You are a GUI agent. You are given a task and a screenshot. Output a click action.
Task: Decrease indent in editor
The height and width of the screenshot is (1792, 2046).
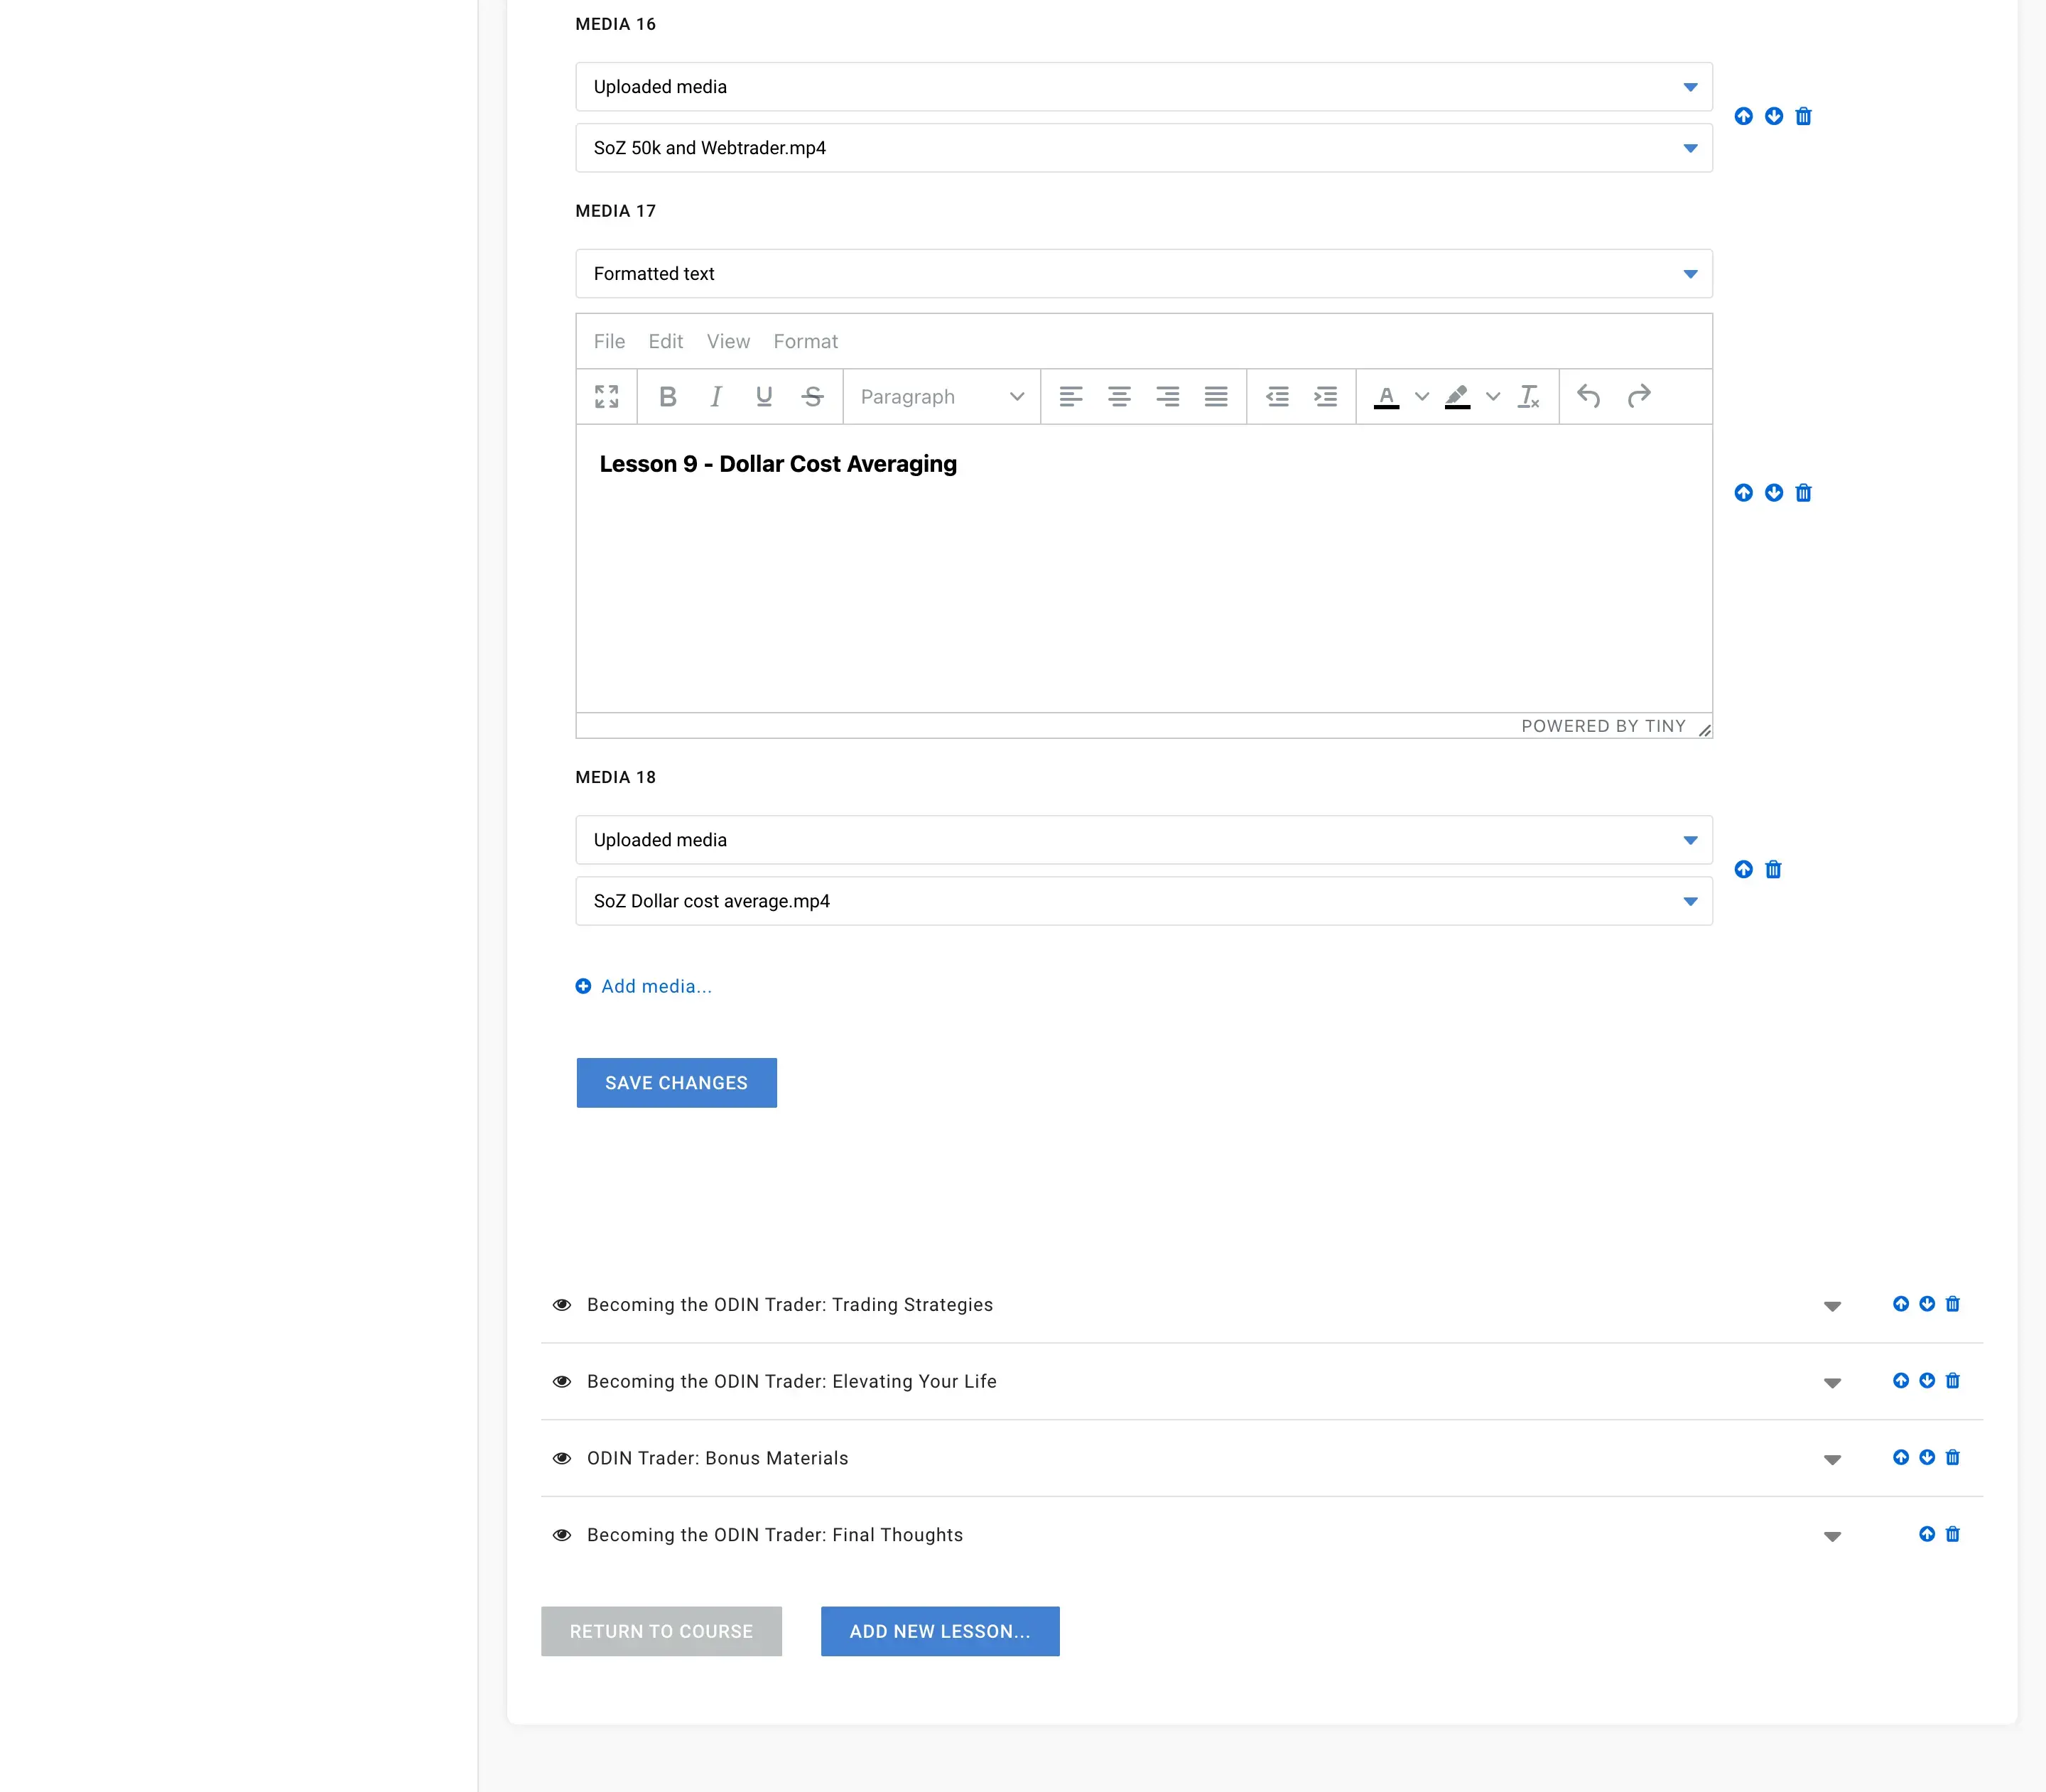(1277, 397)
